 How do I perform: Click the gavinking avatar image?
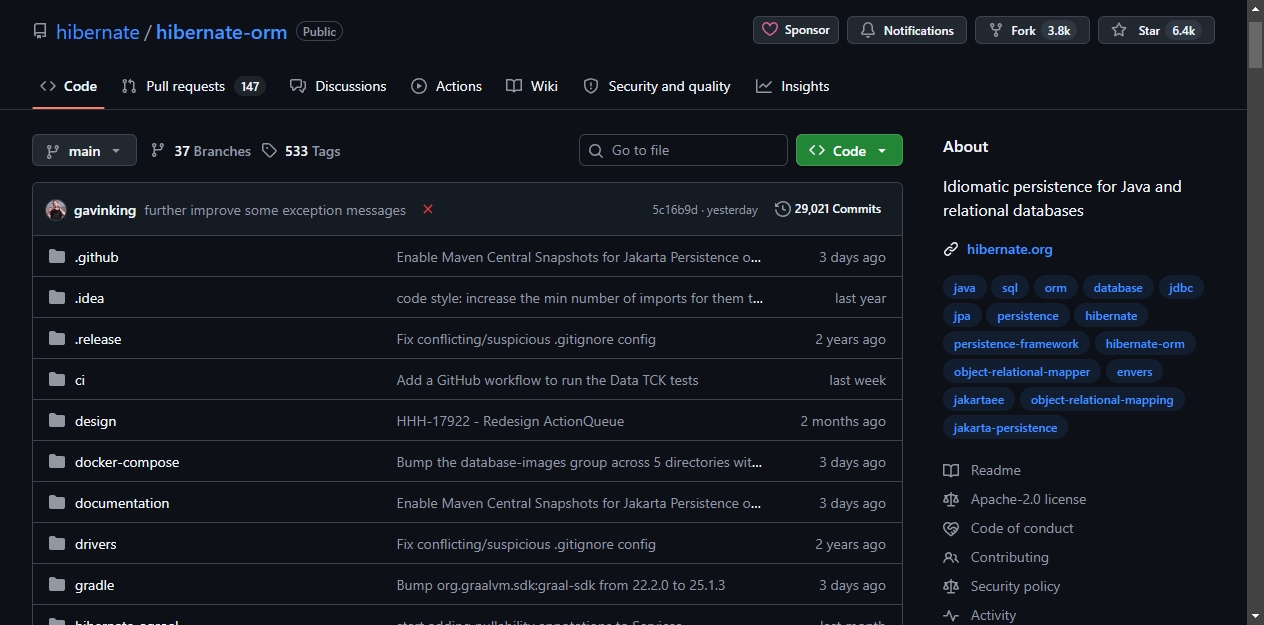(x=56, y=210)
